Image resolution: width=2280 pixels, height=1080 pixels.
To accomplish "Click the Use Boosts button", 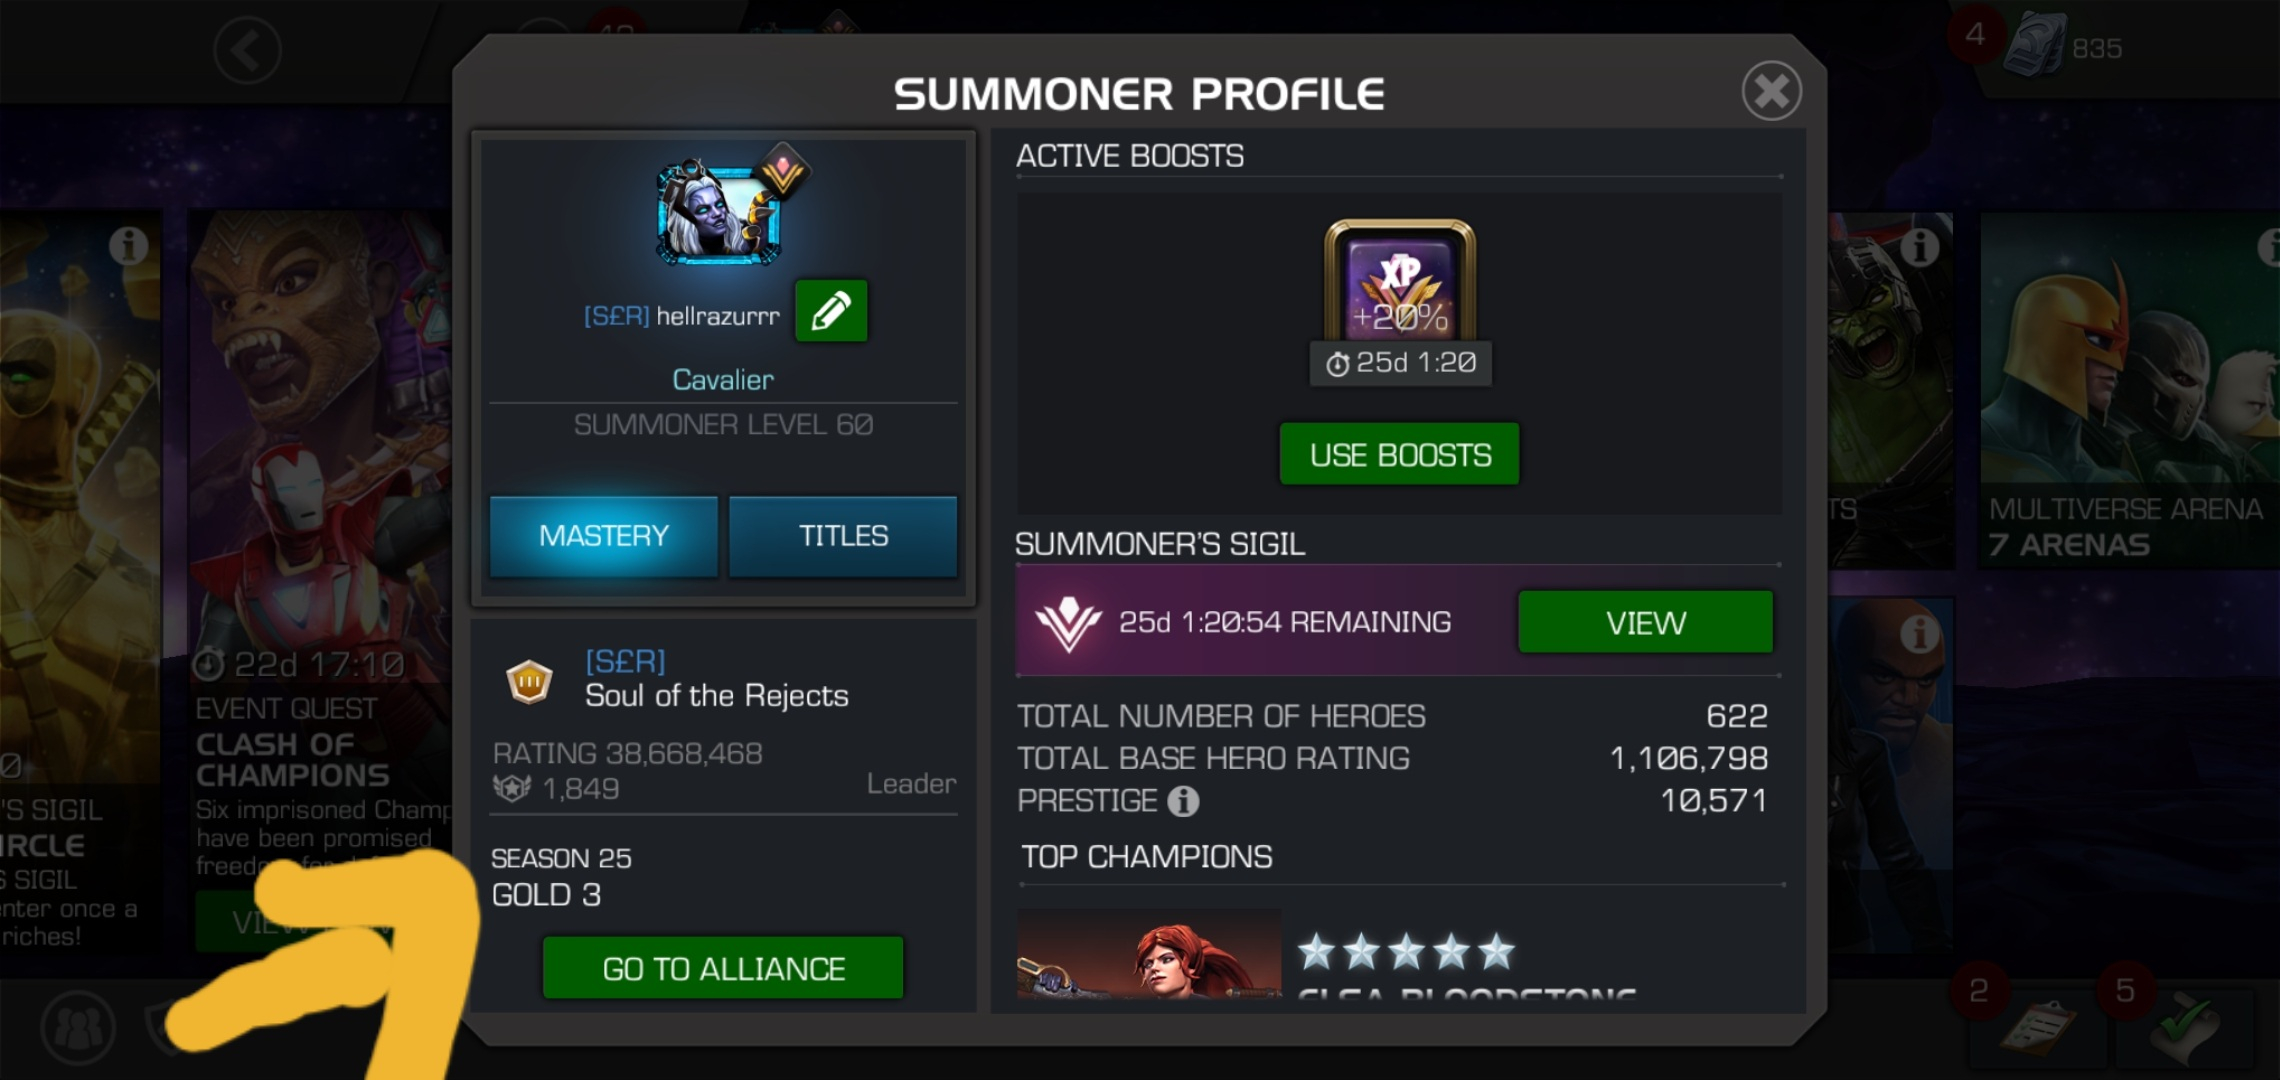I will click(x=1400, y=454).
